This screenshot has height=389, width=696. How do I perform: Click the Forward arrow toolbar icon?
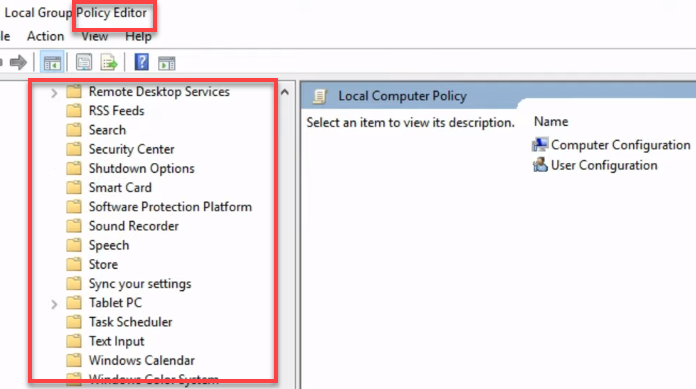pyautogui.click(x=18, y=63)
